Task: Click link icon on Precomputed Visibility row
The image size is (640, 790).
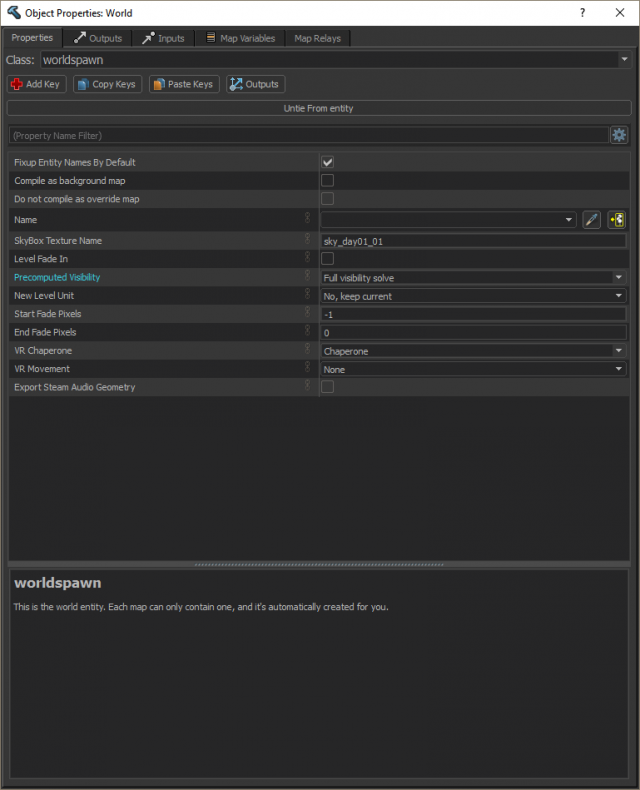Action: 307,275
